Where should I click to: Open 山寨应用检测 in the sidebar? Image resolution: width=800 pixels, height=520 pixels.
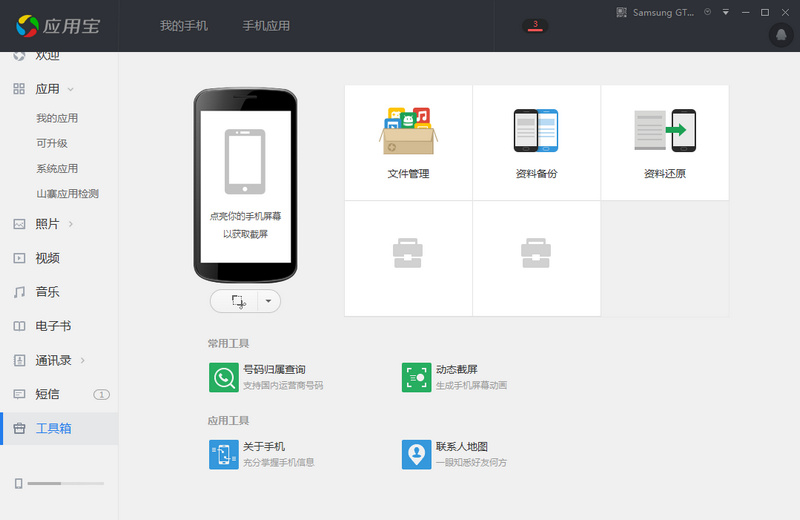[x=67, y=194]
